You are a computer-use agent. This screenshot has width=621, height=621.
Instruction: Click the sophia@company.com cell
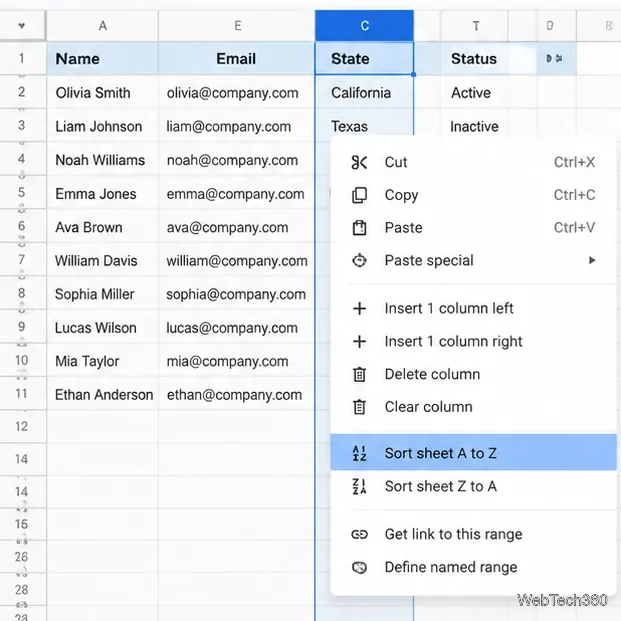click(x=237, y=294)
